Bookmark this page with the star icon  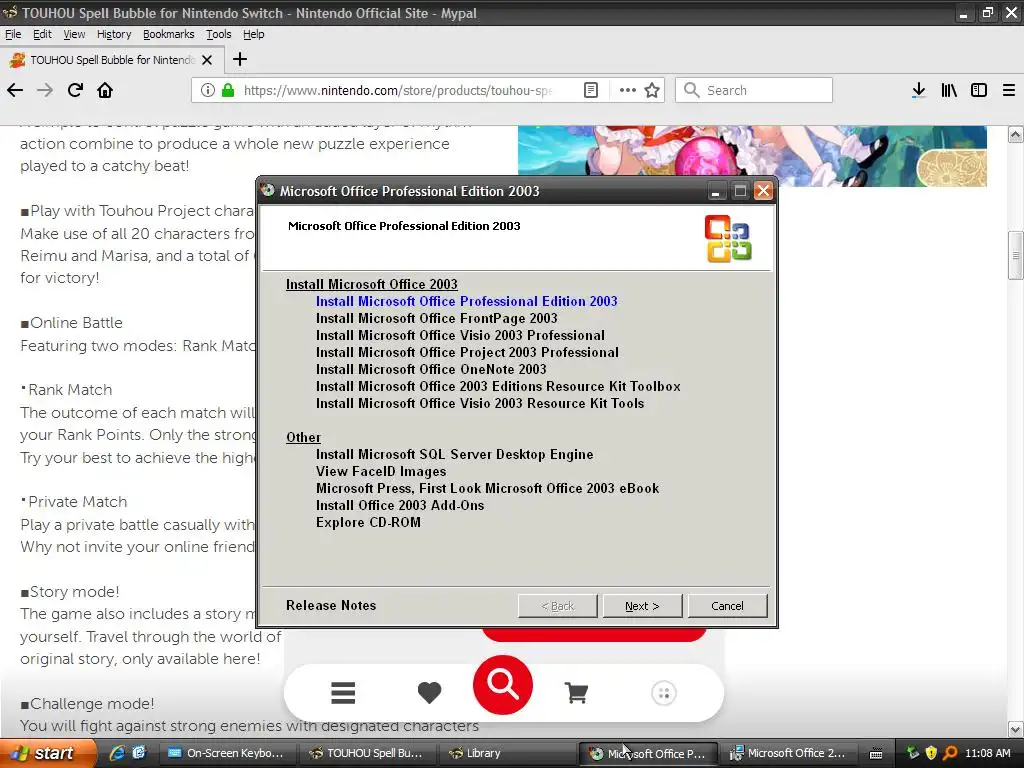(x=652, y=90)
